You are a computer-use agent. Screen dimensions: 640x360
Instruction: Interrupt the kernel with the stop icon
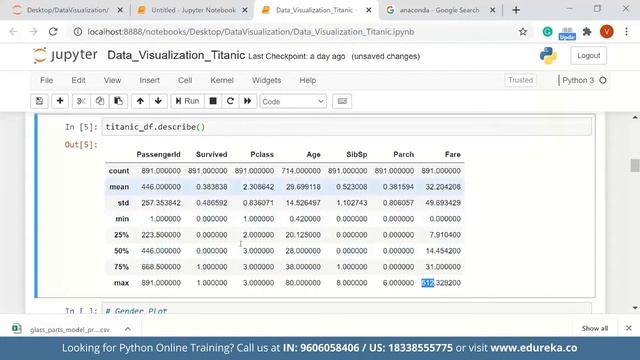click(x=213, y=101)
